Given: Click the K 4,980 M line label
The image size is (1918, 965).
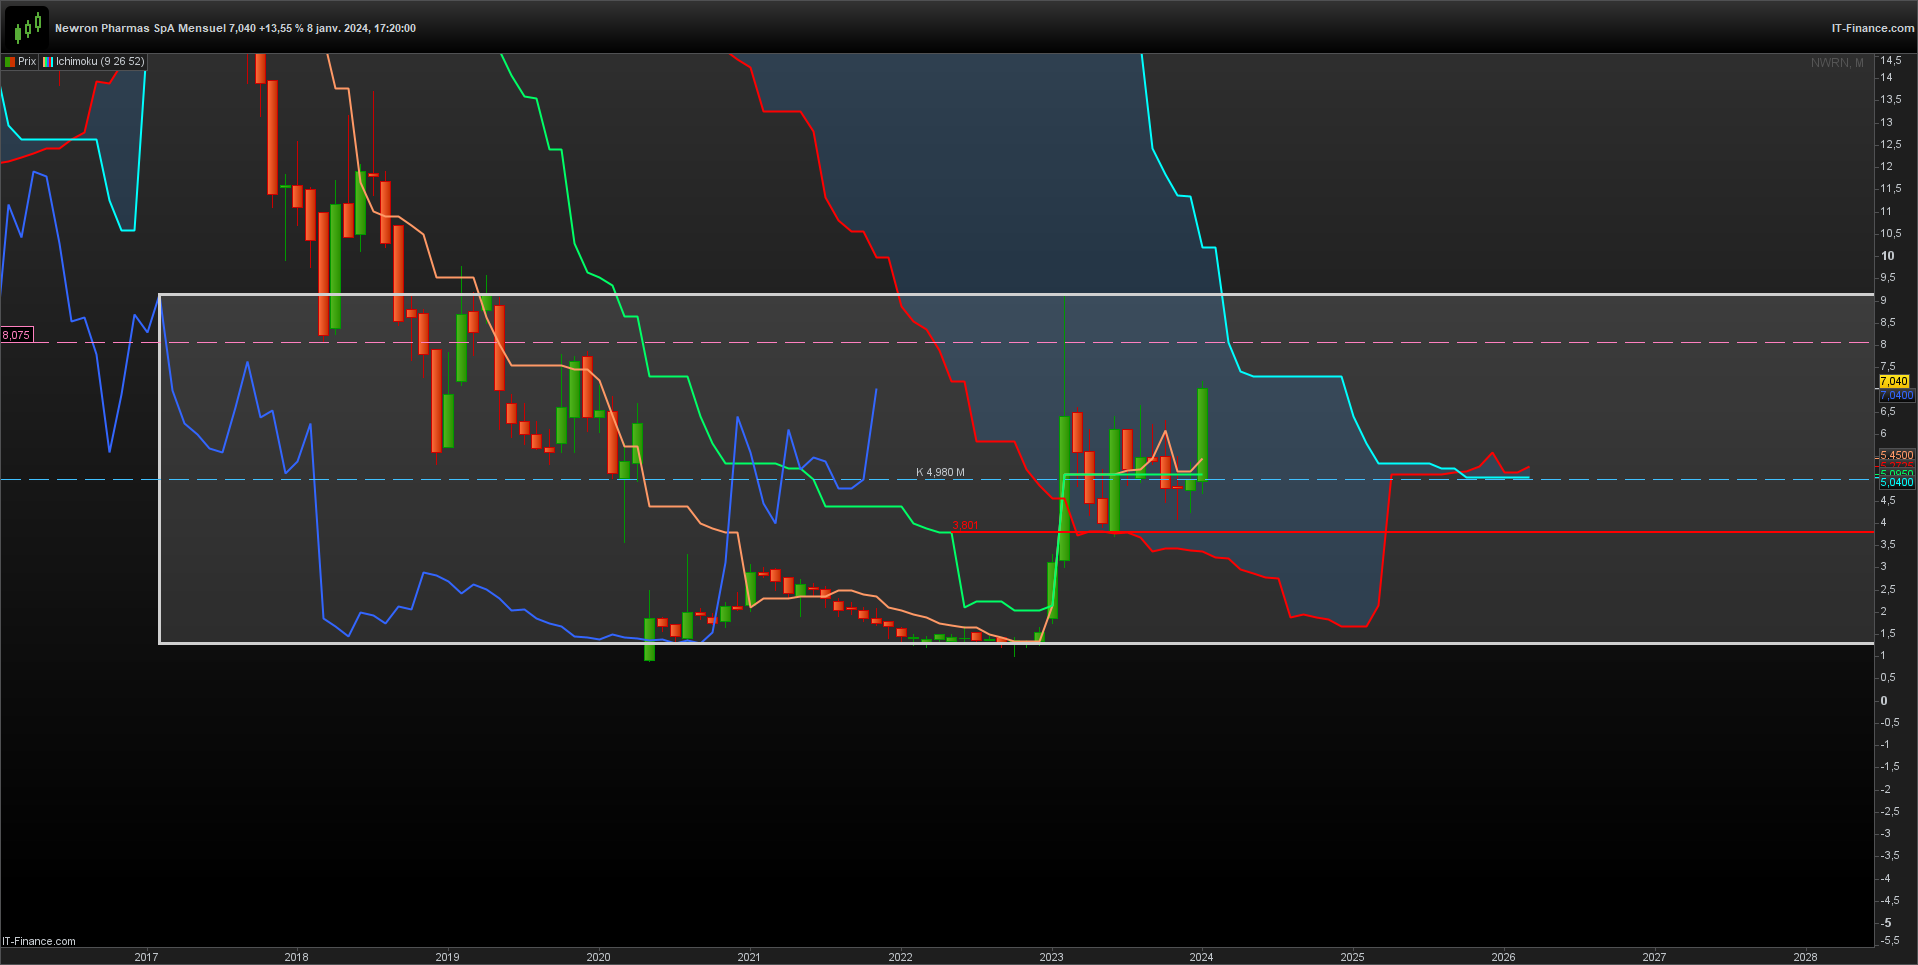Looking at the screenshot, I should click(941, 472).
